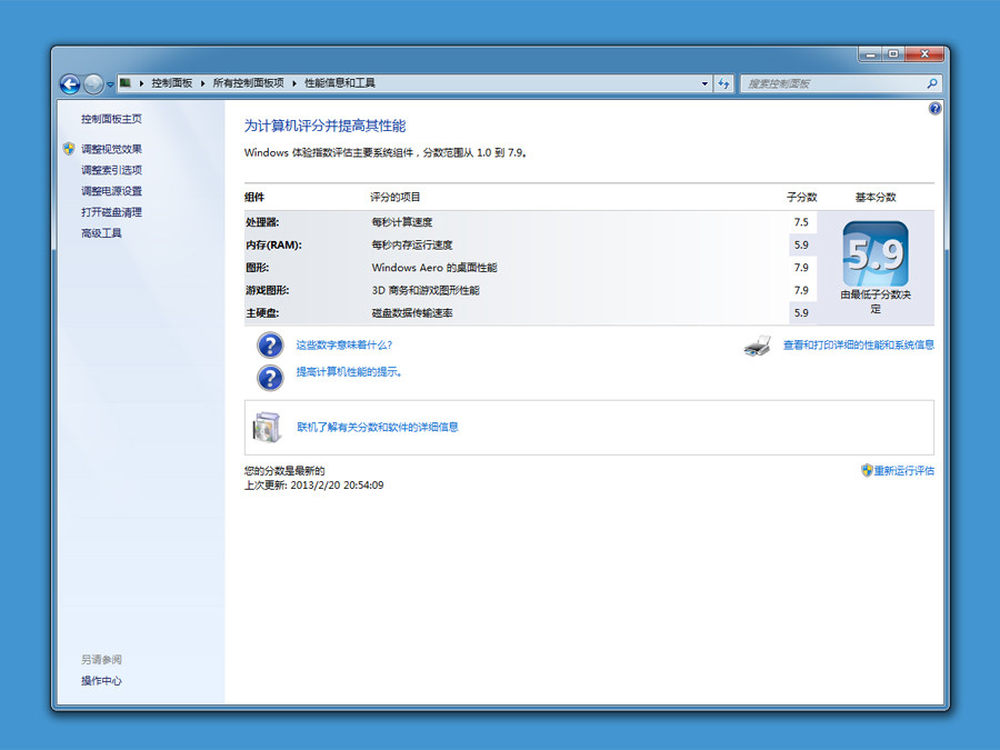Minimize the control panel window
Image resolution: width=1000 pixels, height=750 pixels.
click(x=870, y=55)
